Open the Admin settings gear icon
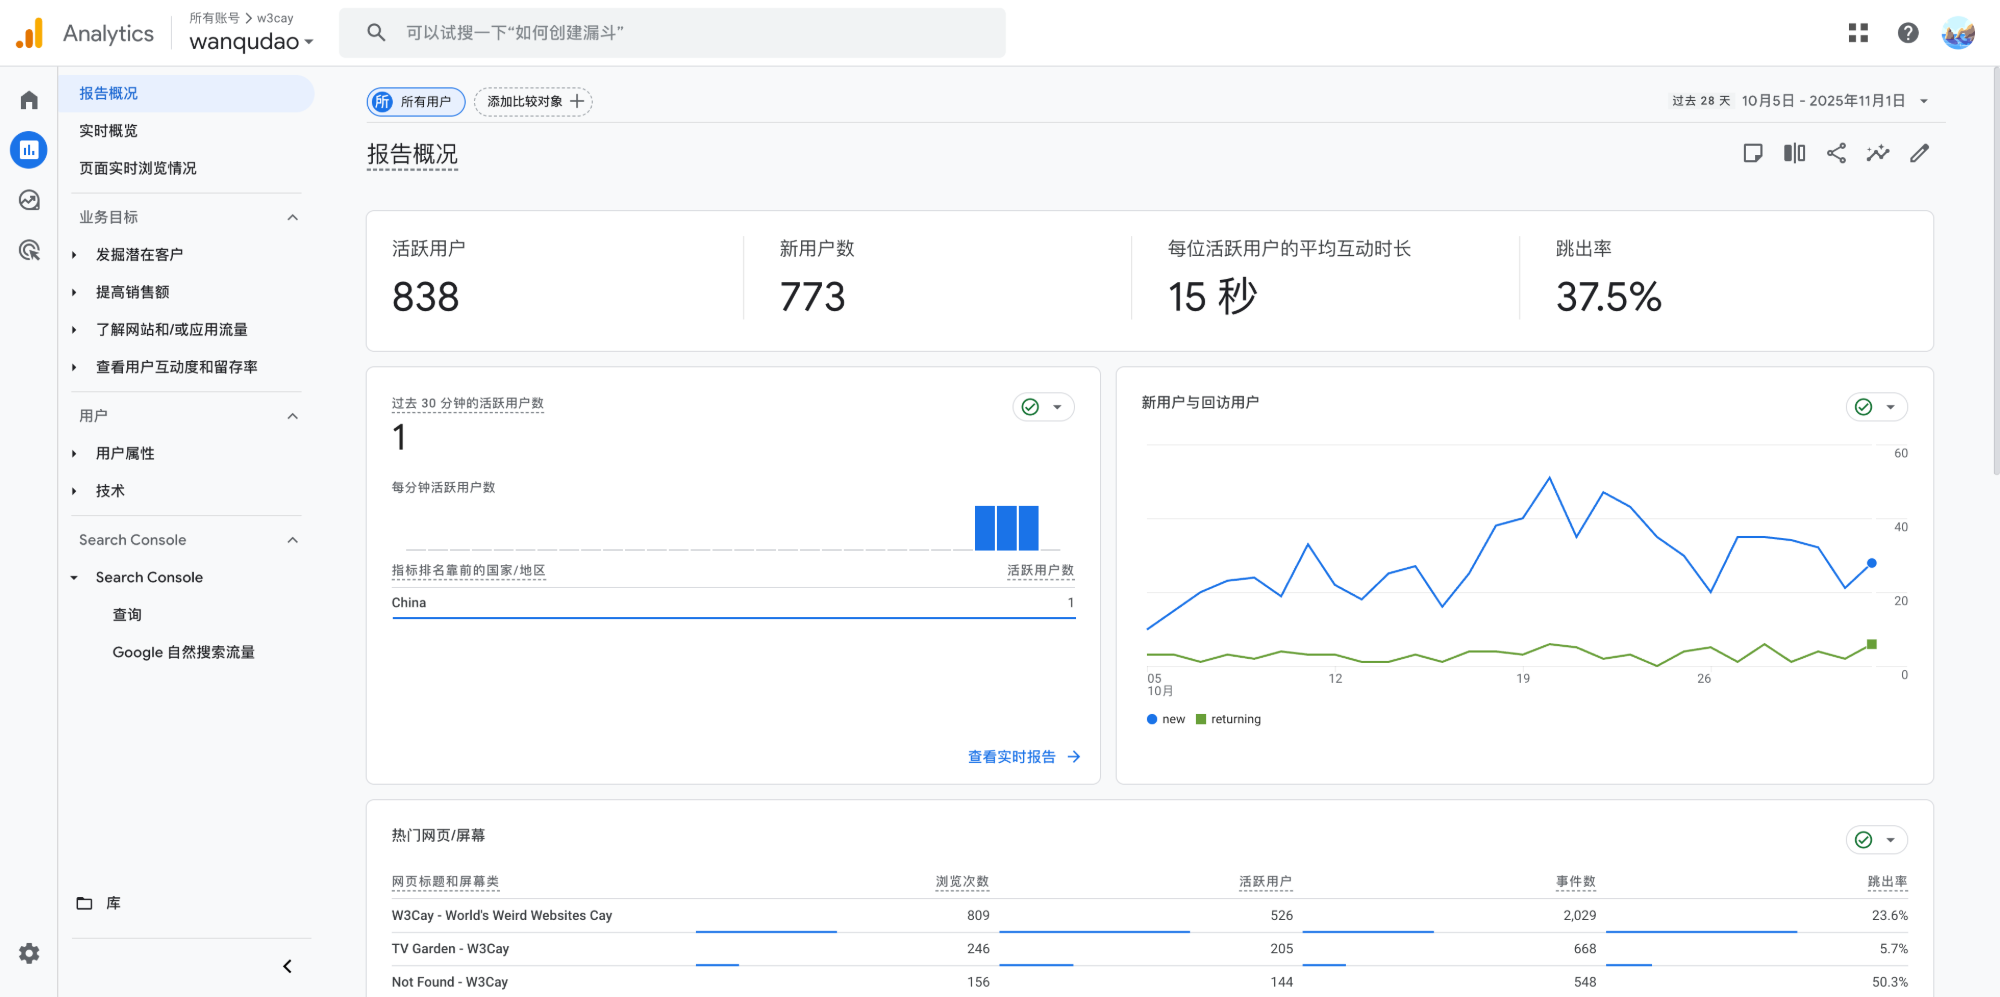 (29, 953)
